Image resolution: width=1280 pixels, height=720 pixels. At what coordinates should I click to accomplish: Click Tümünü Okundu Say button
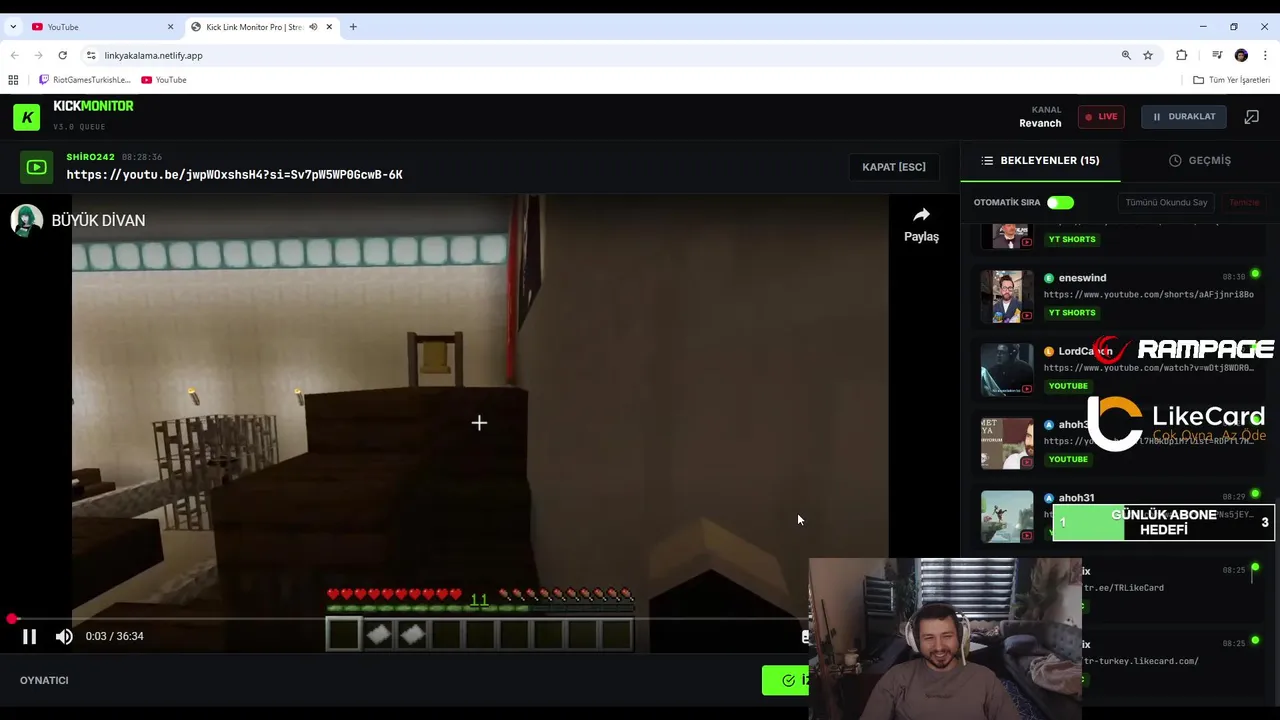(x=1166, y=202)
